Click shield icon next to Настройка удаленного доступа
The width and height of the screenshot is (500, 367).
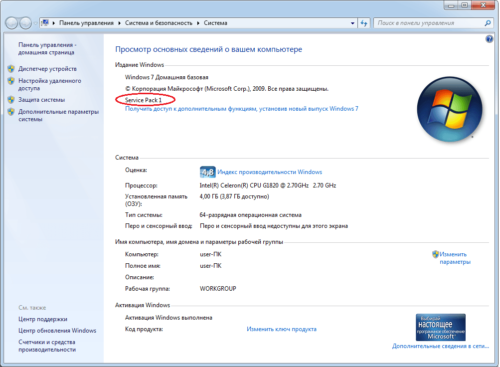coord(11,81)
